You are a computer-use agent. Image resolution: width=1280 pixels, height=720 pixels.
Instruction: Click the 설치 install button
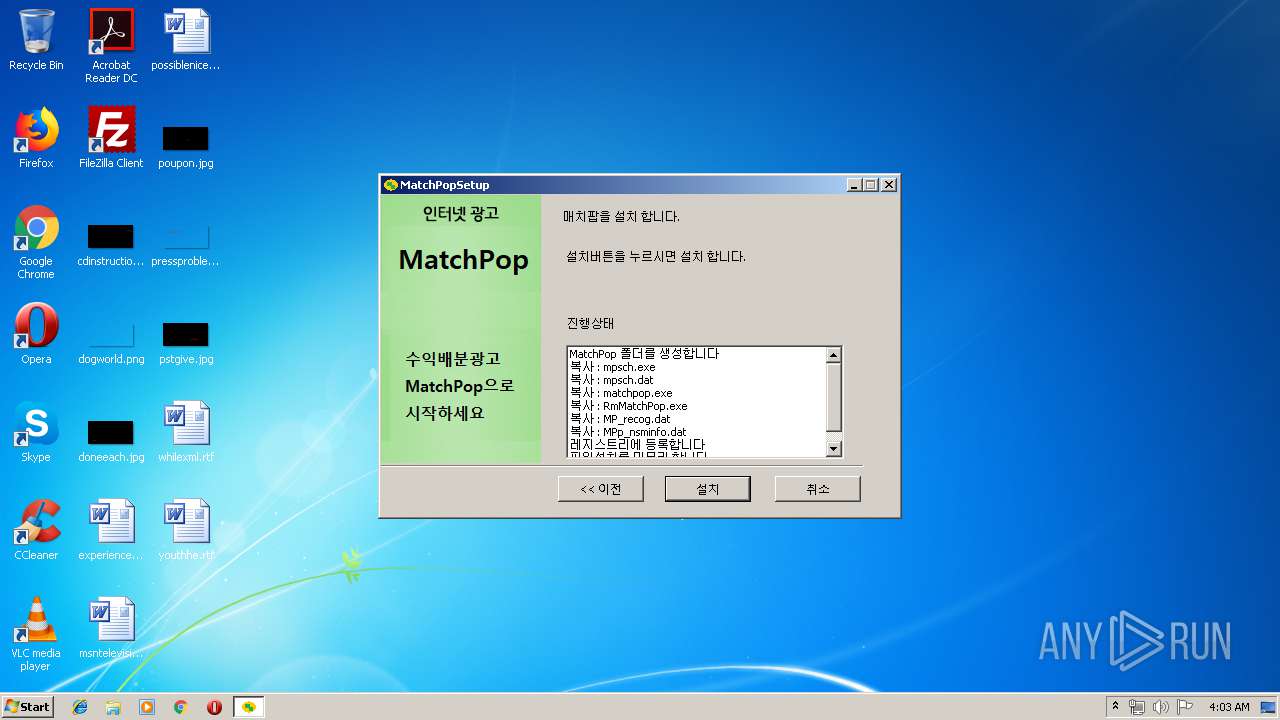point(708,489)
